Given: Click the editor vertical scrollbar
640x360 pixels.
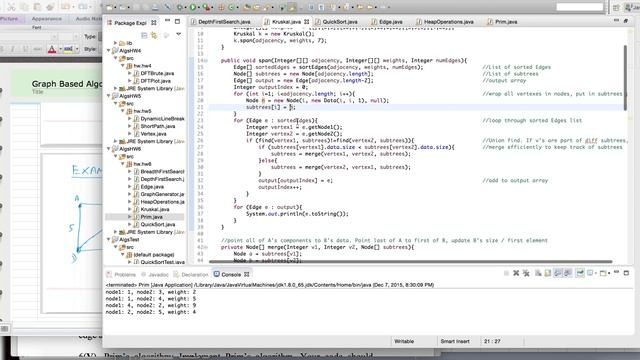Looking at the screenshot, I should [x=625, y=78].
